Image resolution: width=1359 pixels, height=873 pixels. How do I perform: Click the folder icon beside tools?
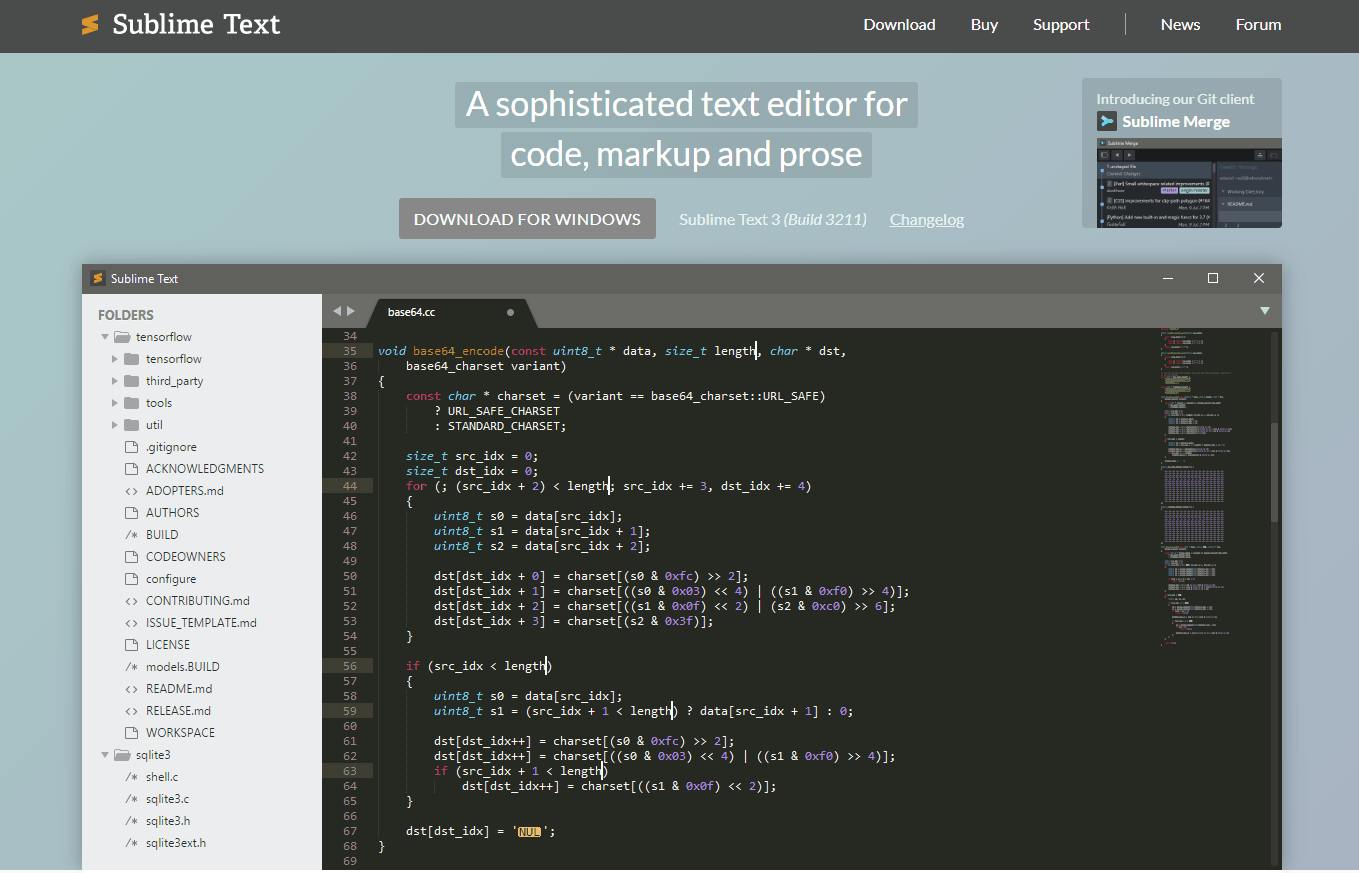(x=131, y=403)
